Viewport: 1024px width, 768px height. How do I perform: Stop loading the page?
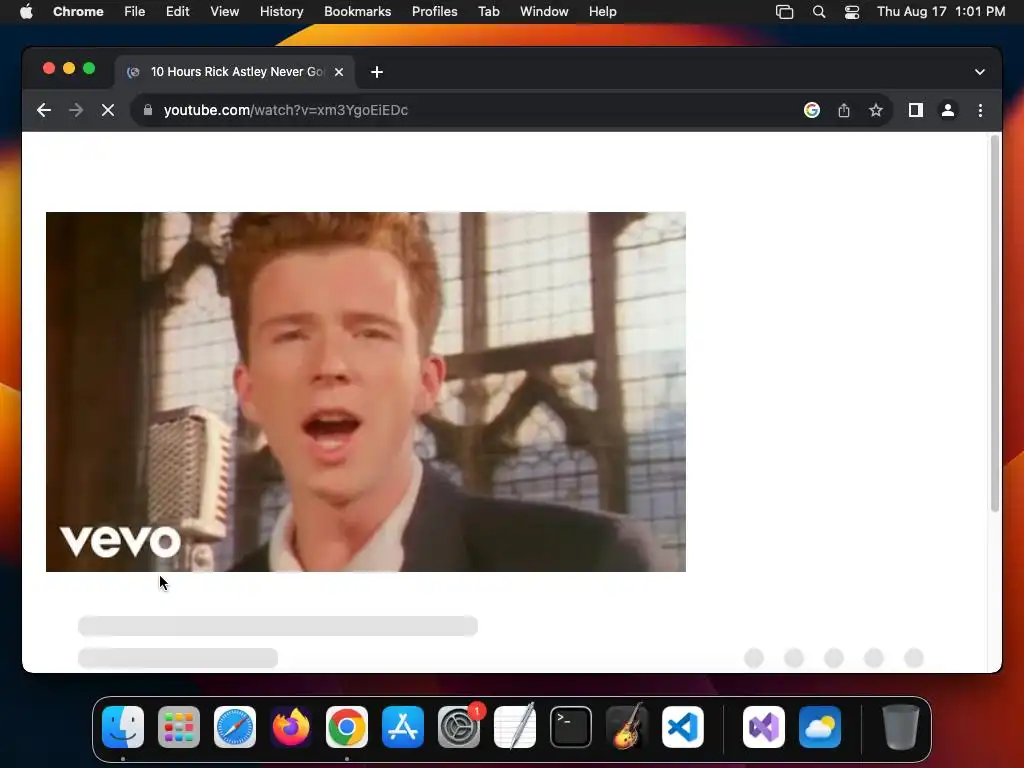(x=108, y=110)
